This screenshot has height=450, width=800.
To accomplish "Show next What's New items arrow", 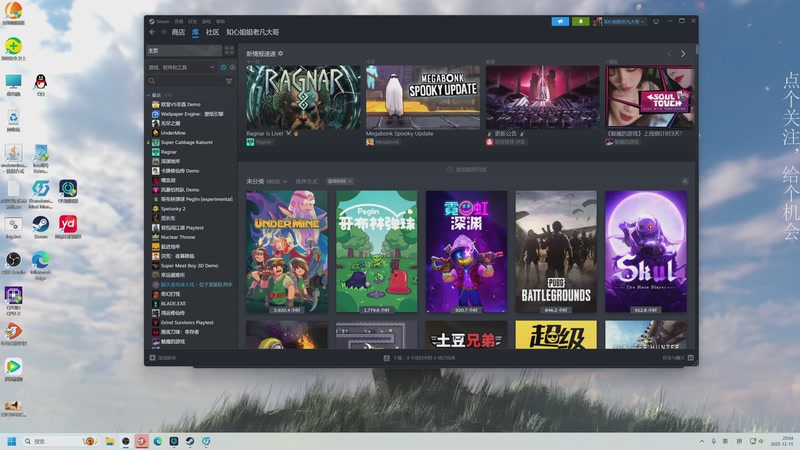I will 683,54.
